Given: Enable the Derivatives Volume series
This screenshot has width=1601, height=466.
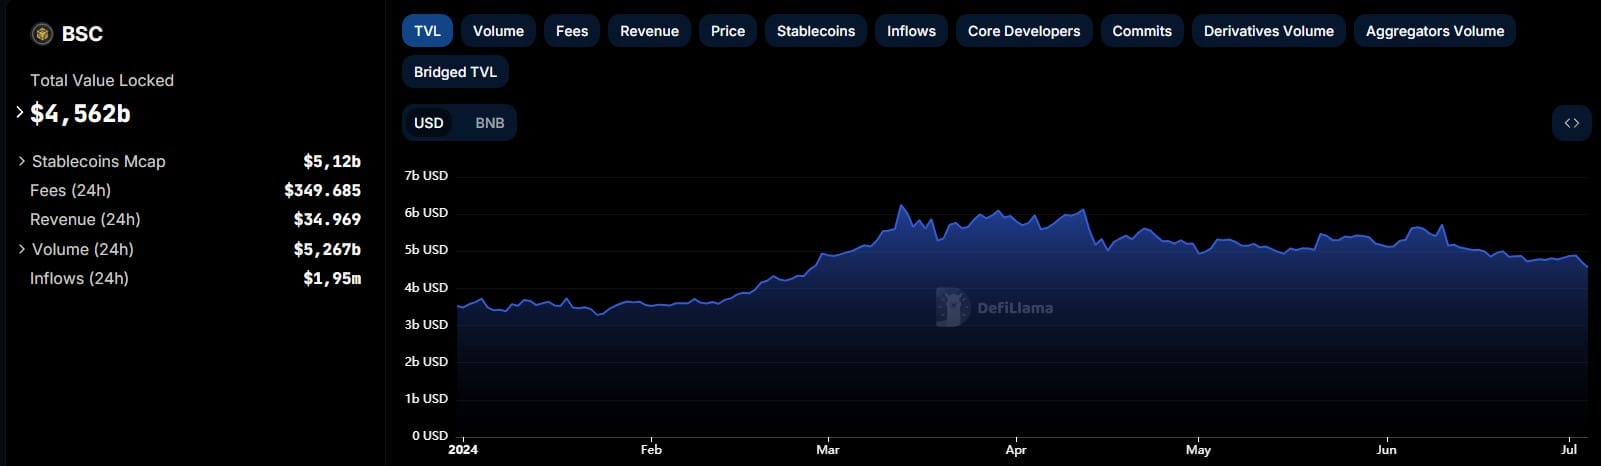Looking at the screenshot, I should pyautogui.click(x=1268, y=31).
